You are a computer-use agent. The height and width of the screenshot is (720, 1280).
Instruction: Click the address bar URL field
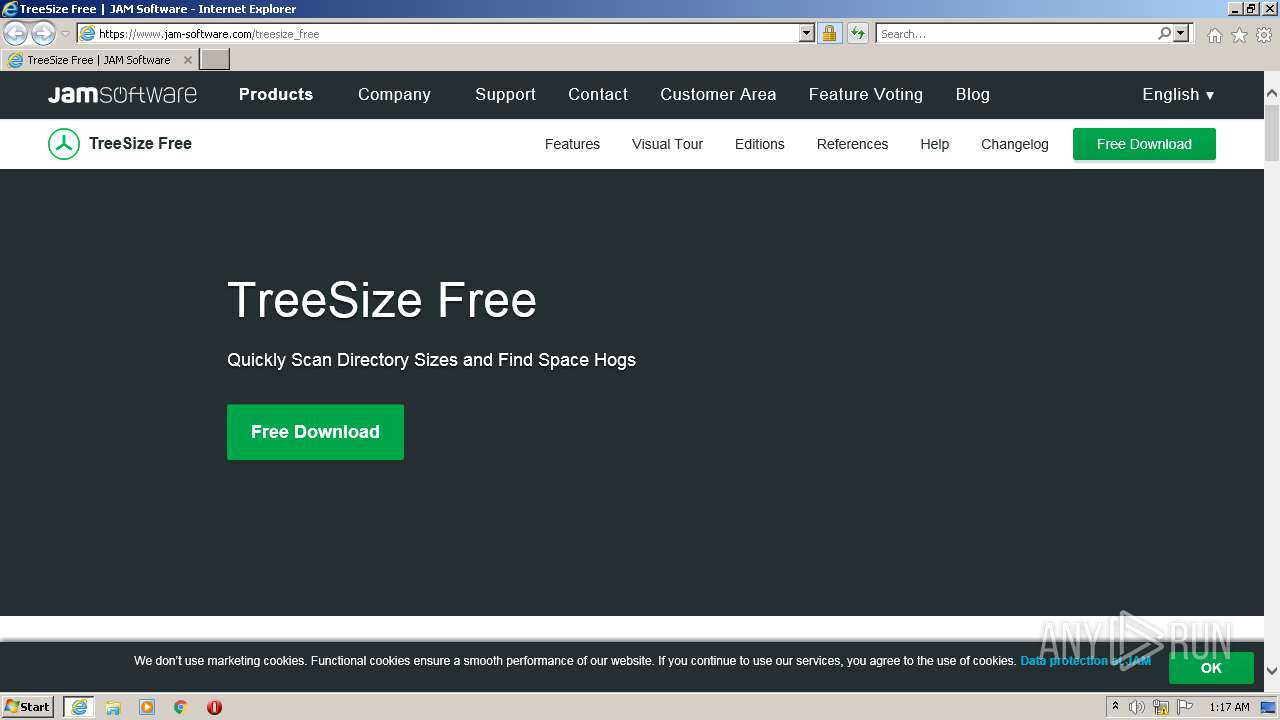point(447,33)
